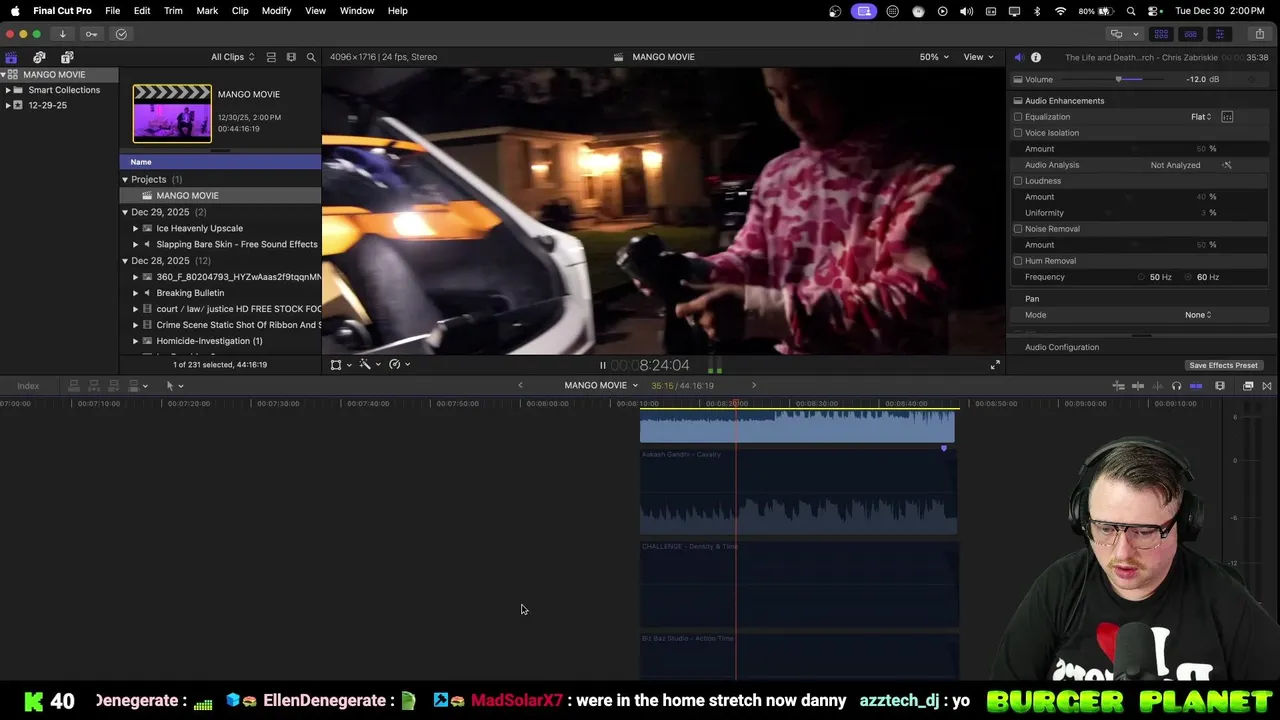Click the Share export button
The width and height of the screenshot is (1280, 720).
pos(1259,34)
